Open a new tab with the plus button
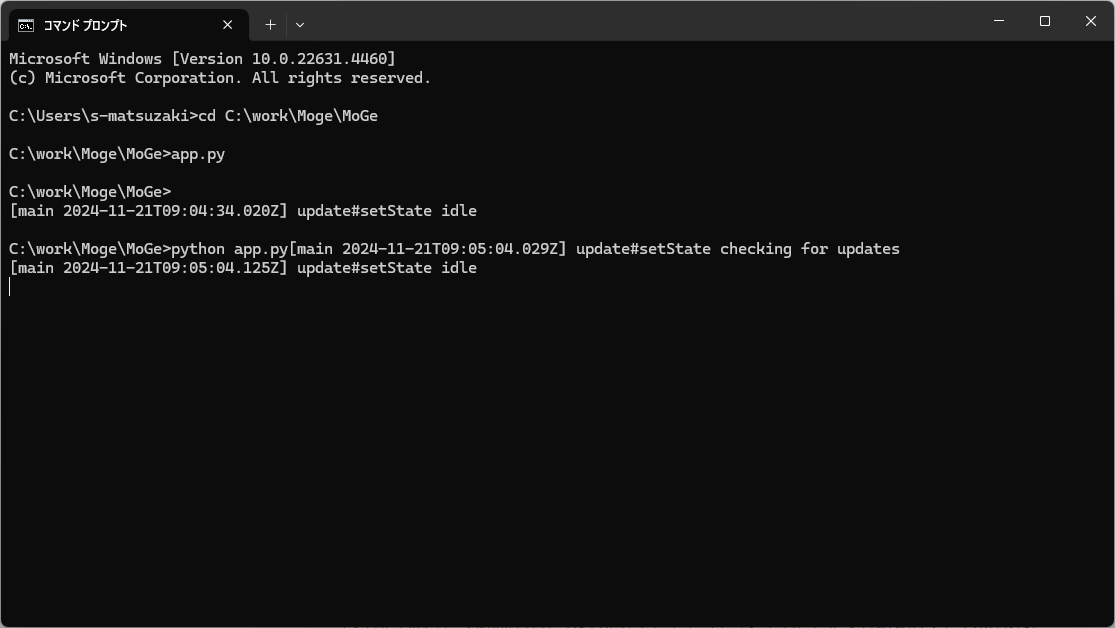This screenshot has height=628, width=1115. 270,25
